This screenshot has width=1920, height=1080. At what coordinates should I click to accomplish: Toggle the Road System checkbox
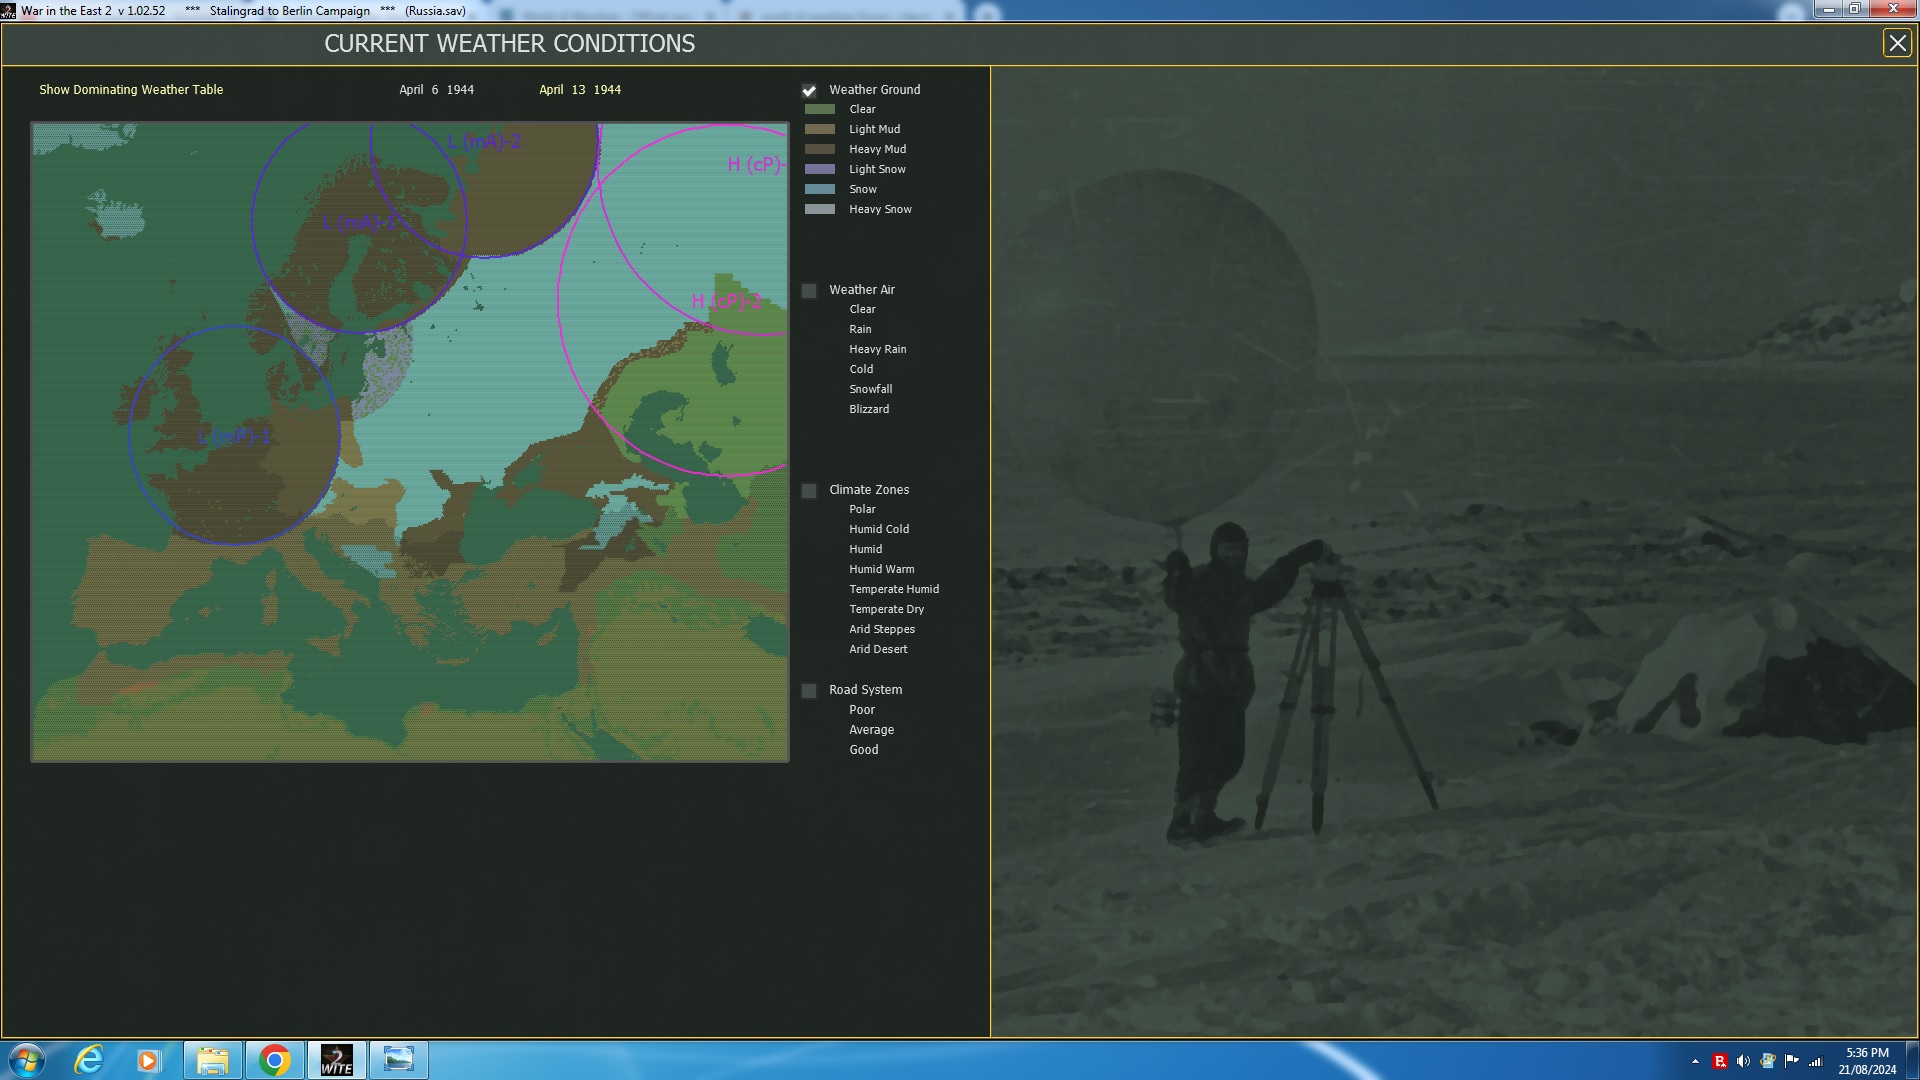809,691
